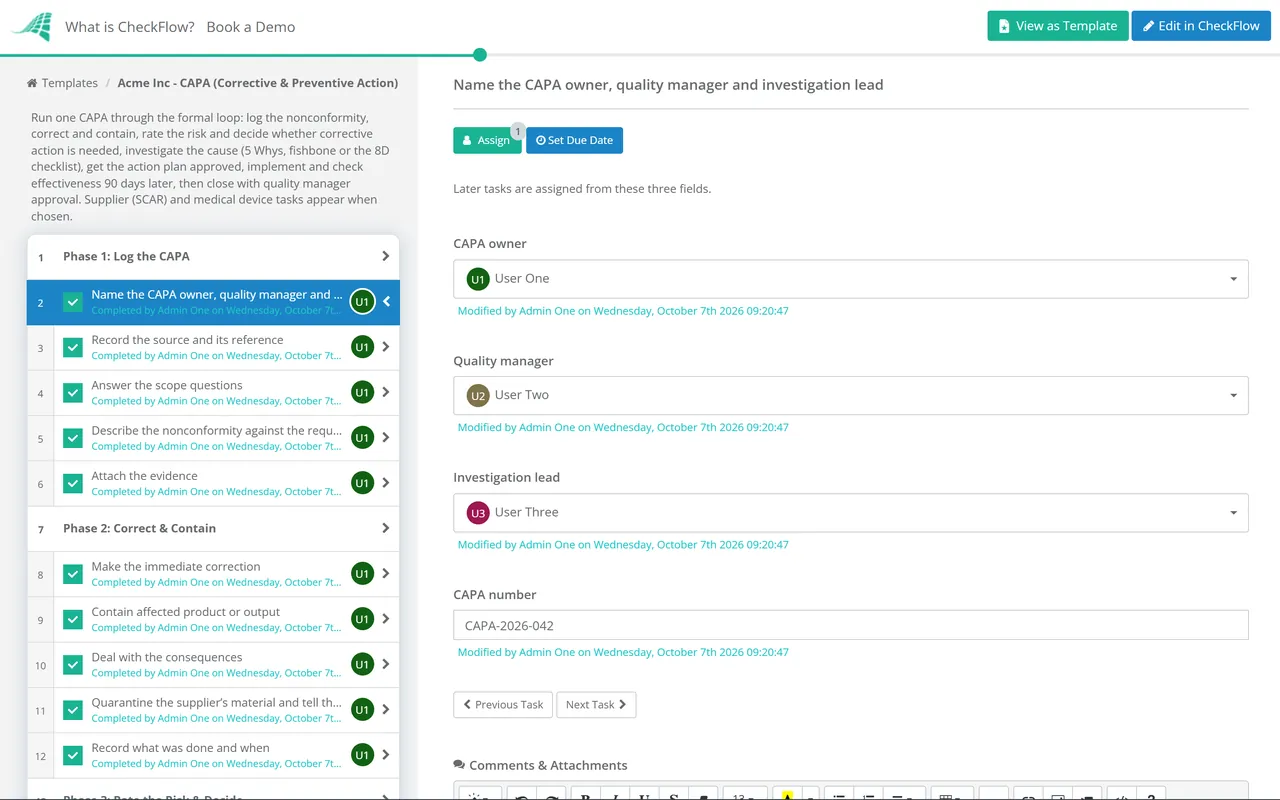Open the 'What is CheckFlow?' menu link
The image size is (1280, 800).
point(130,27)
